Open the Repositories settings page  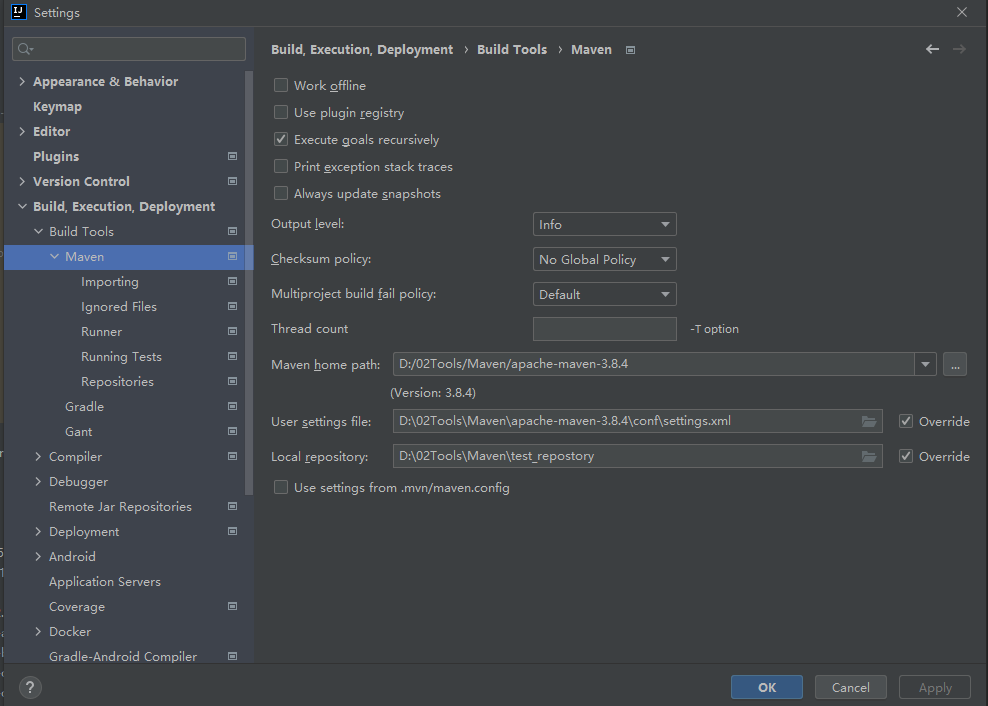(117, 381)
